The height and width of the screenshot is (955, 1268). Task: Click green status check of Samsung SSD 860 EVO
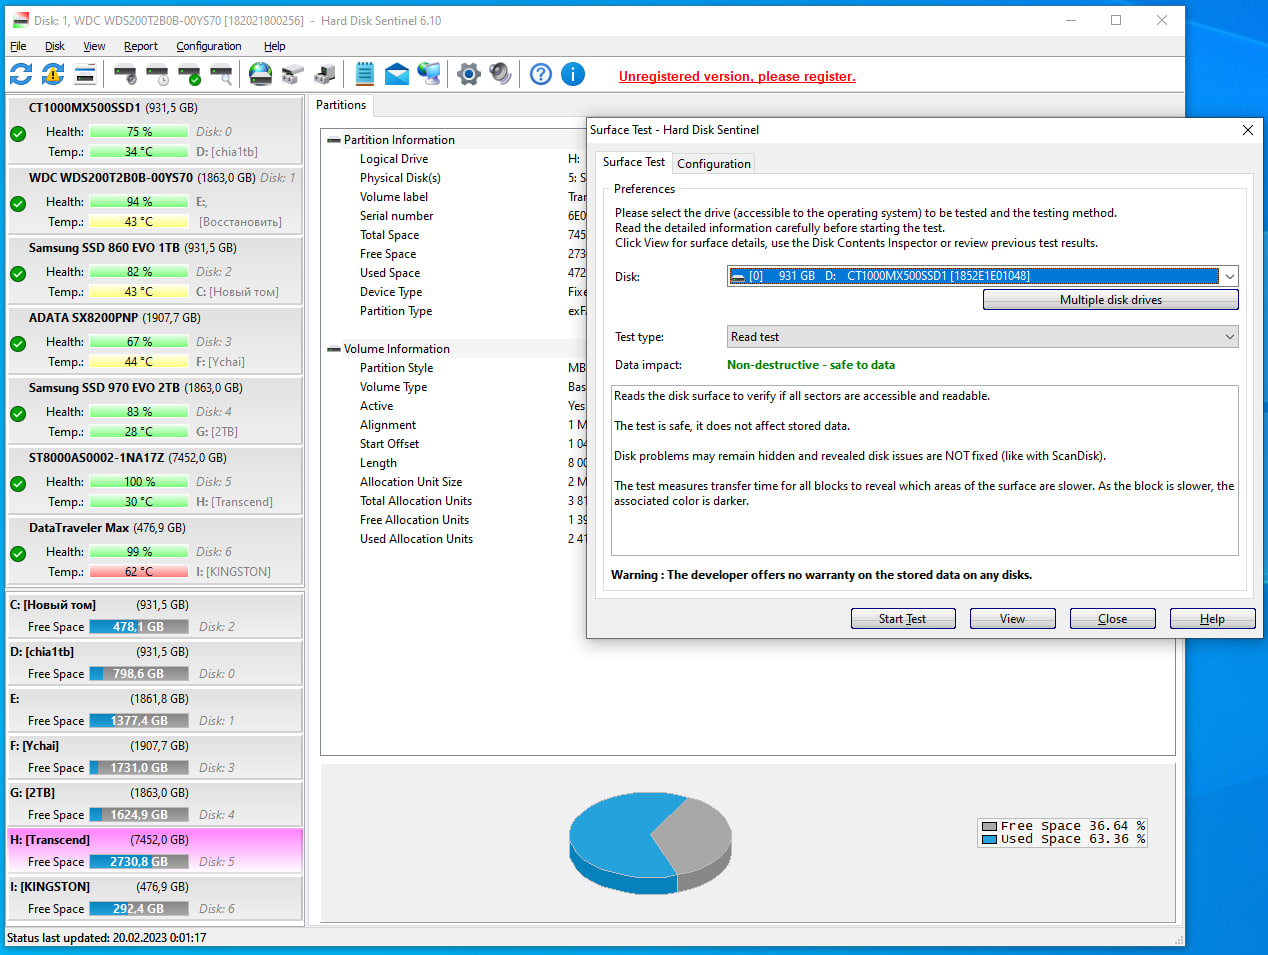(18, 273)
